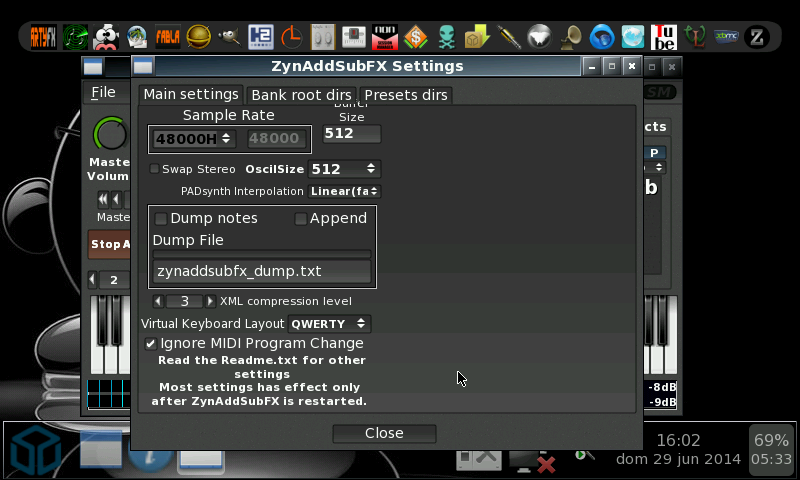Image resolution: width=800 pixels, height=480 pixels.
Task: Open the cartoon face dock icon
Action: coord(106,37)
